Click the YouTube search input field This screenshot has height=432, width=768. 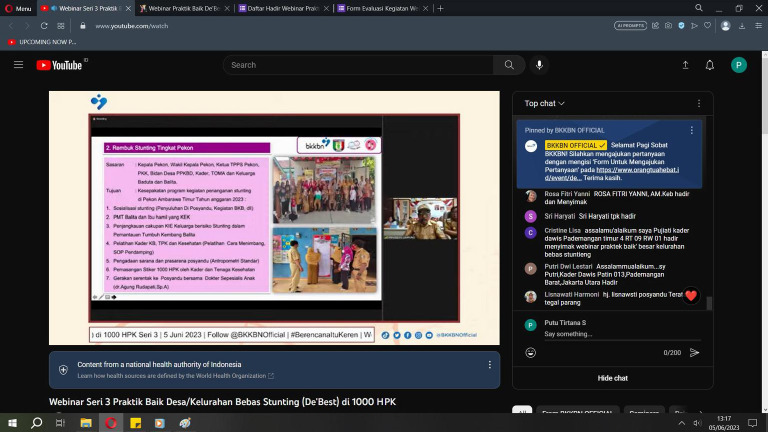(x=358, y=65)
